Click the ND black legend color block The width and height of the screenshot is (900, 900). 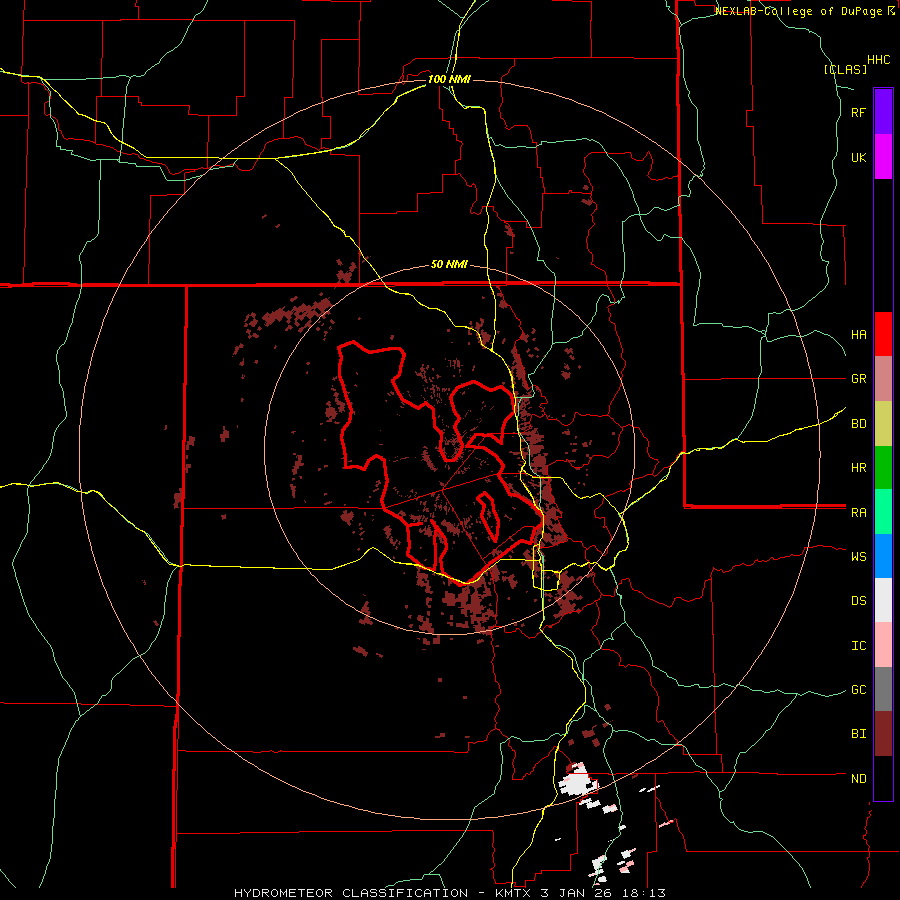883,778
